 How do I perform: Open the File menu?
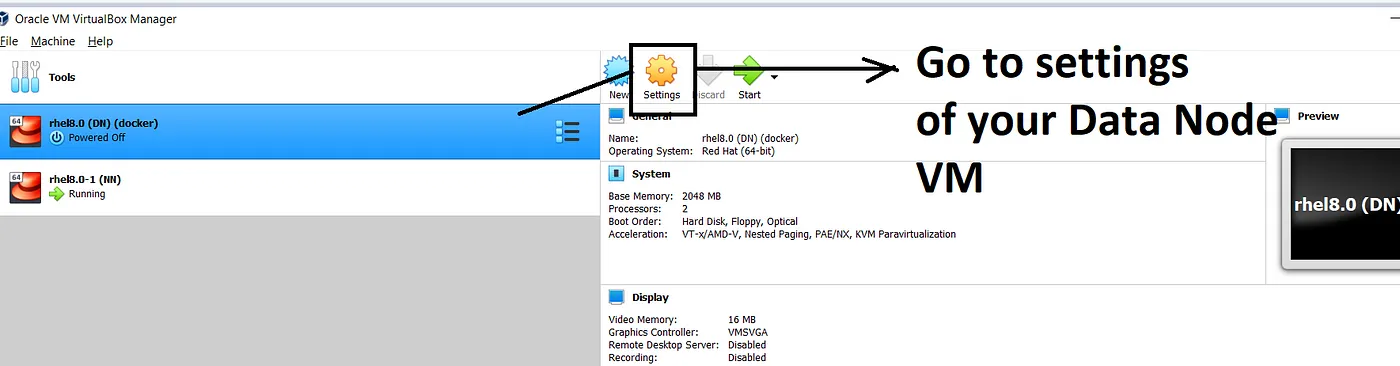[x=9, y=41]
